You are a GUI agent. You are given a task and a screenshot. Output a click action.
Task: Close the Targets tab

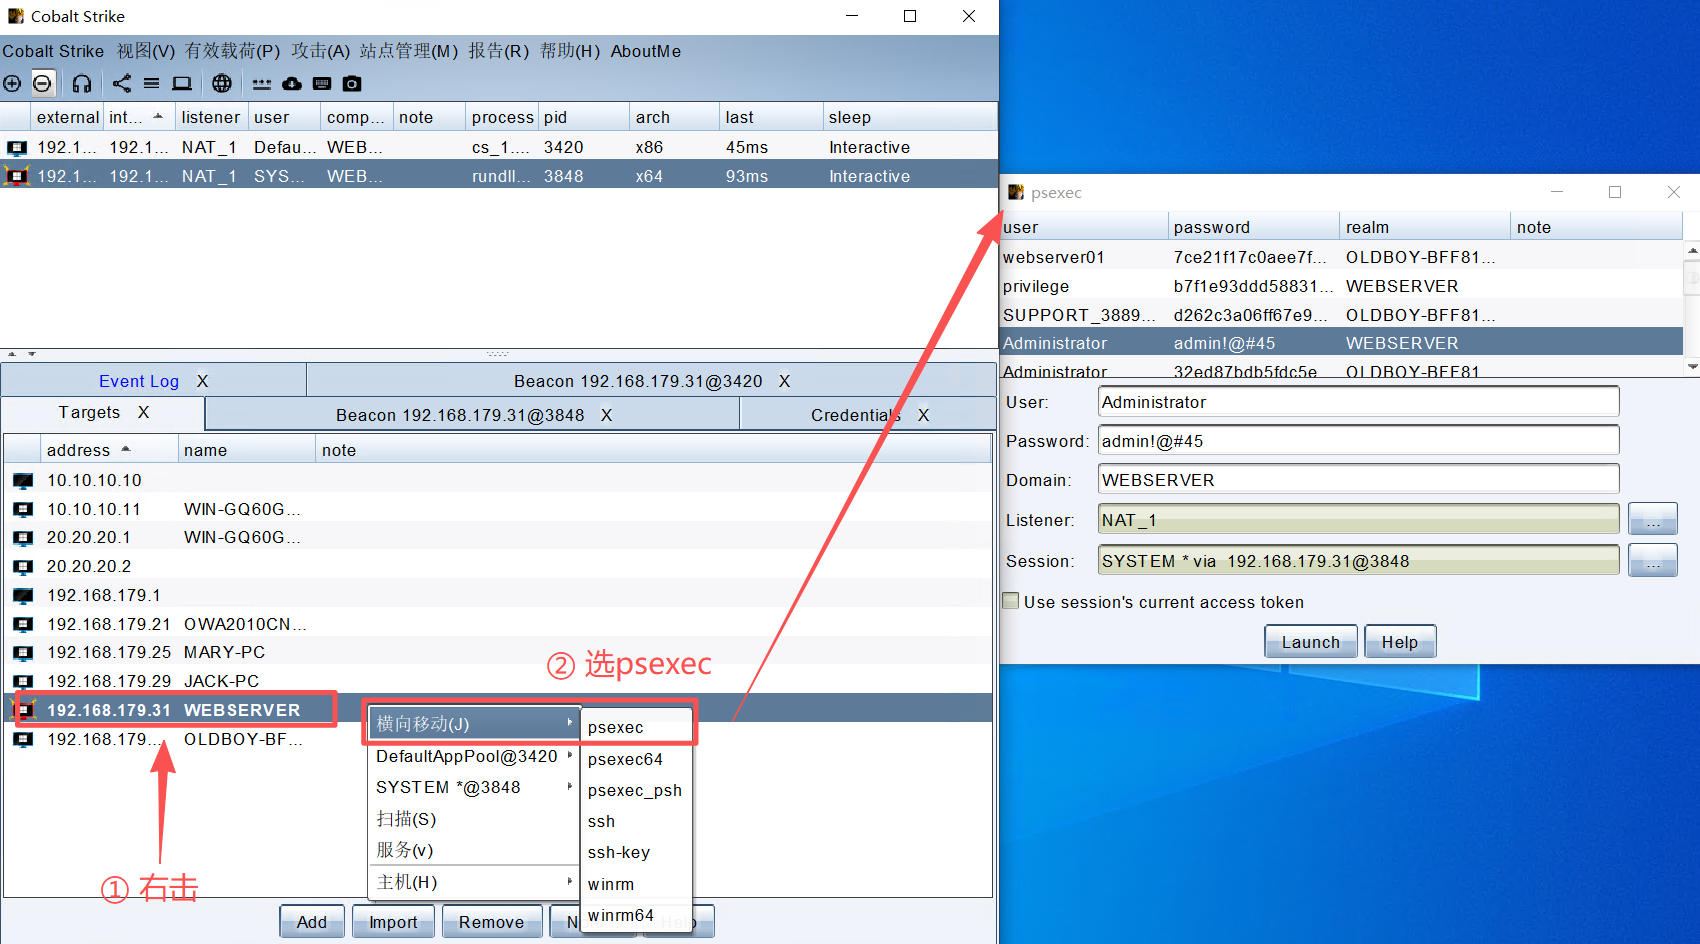(x=144, y=412)
